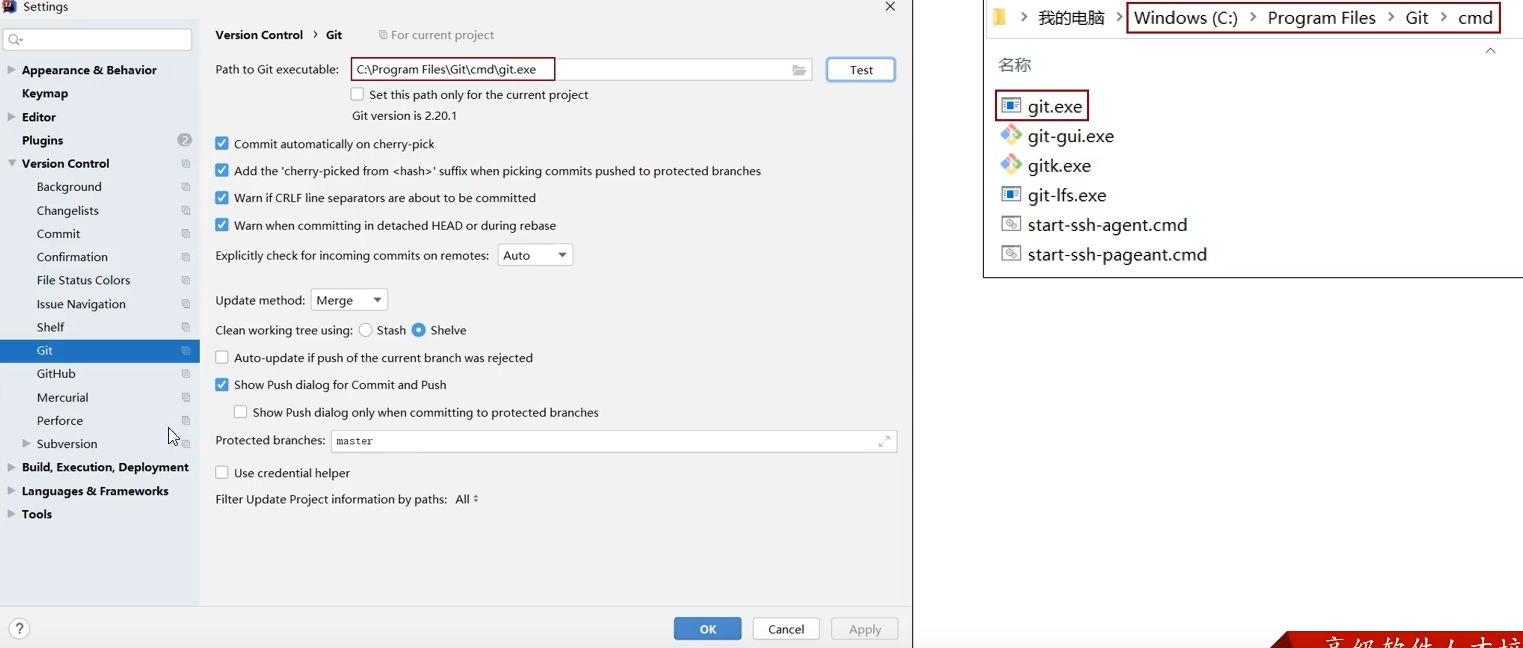Image resolution: width=1523 pixels, height=648 pixels.
Task: Expand Build, Execution, Deployment section
Action: coord(11,468)
